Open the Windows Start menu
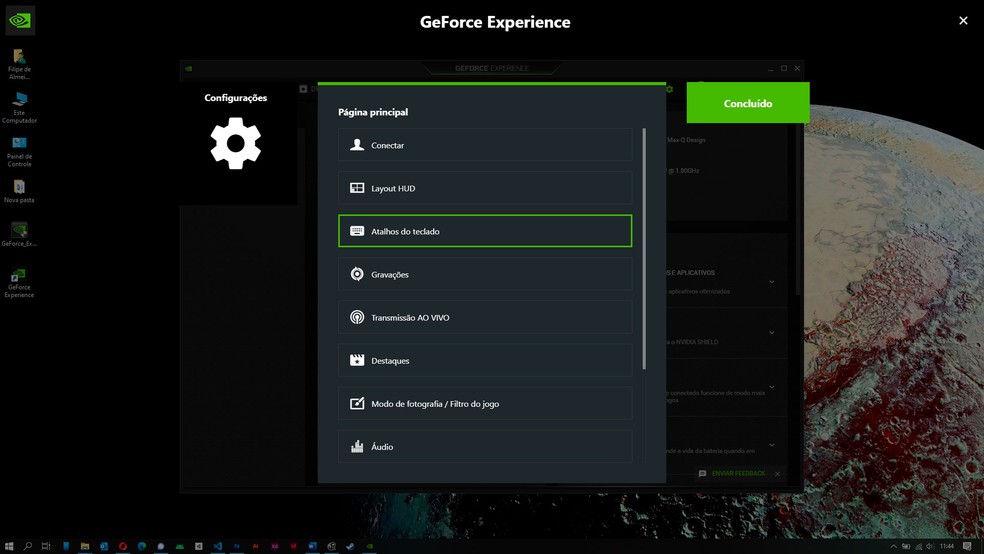This screenshot has height=554, width=984. pyautogui.click(x=9, y=546)
